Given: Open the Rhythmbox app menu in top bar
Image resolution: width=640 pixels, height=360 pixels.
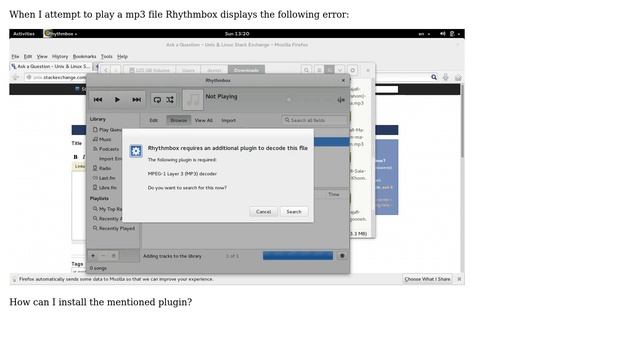Looking at the screenshot, I should (x=60, y=34).
